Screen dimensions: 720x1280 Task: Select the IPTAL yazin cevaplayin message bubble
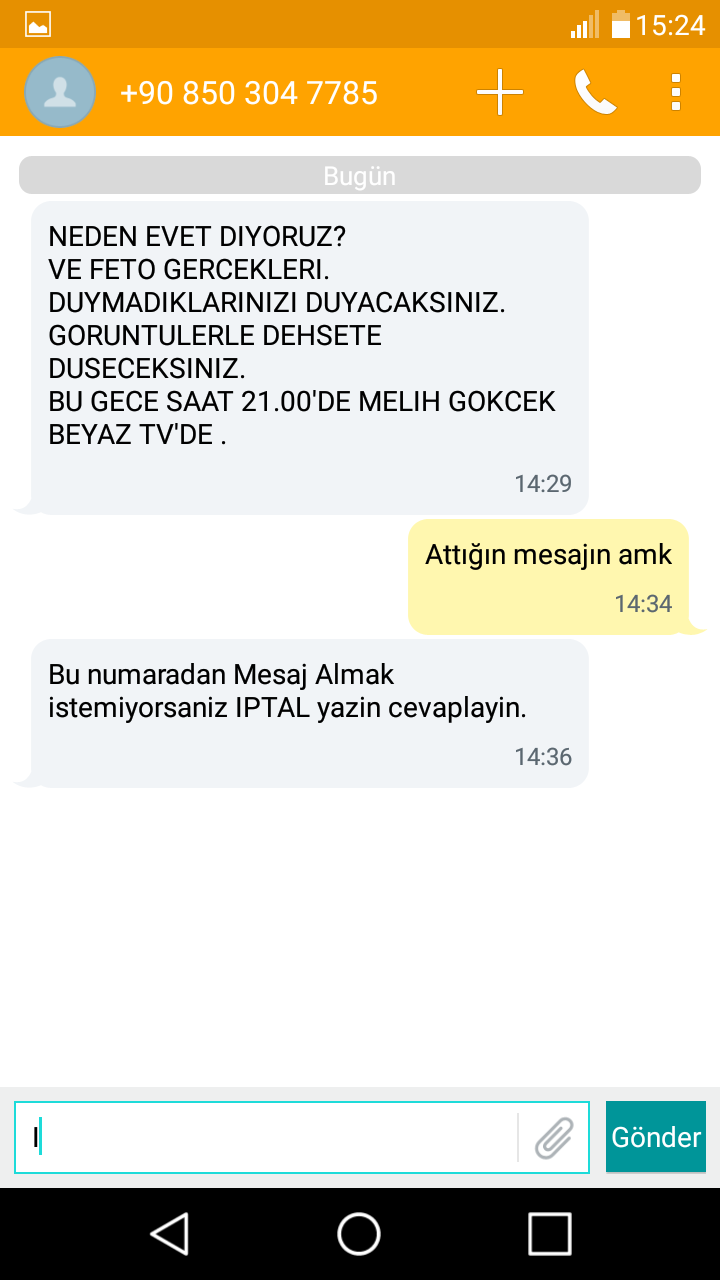(x=309, y=713)
